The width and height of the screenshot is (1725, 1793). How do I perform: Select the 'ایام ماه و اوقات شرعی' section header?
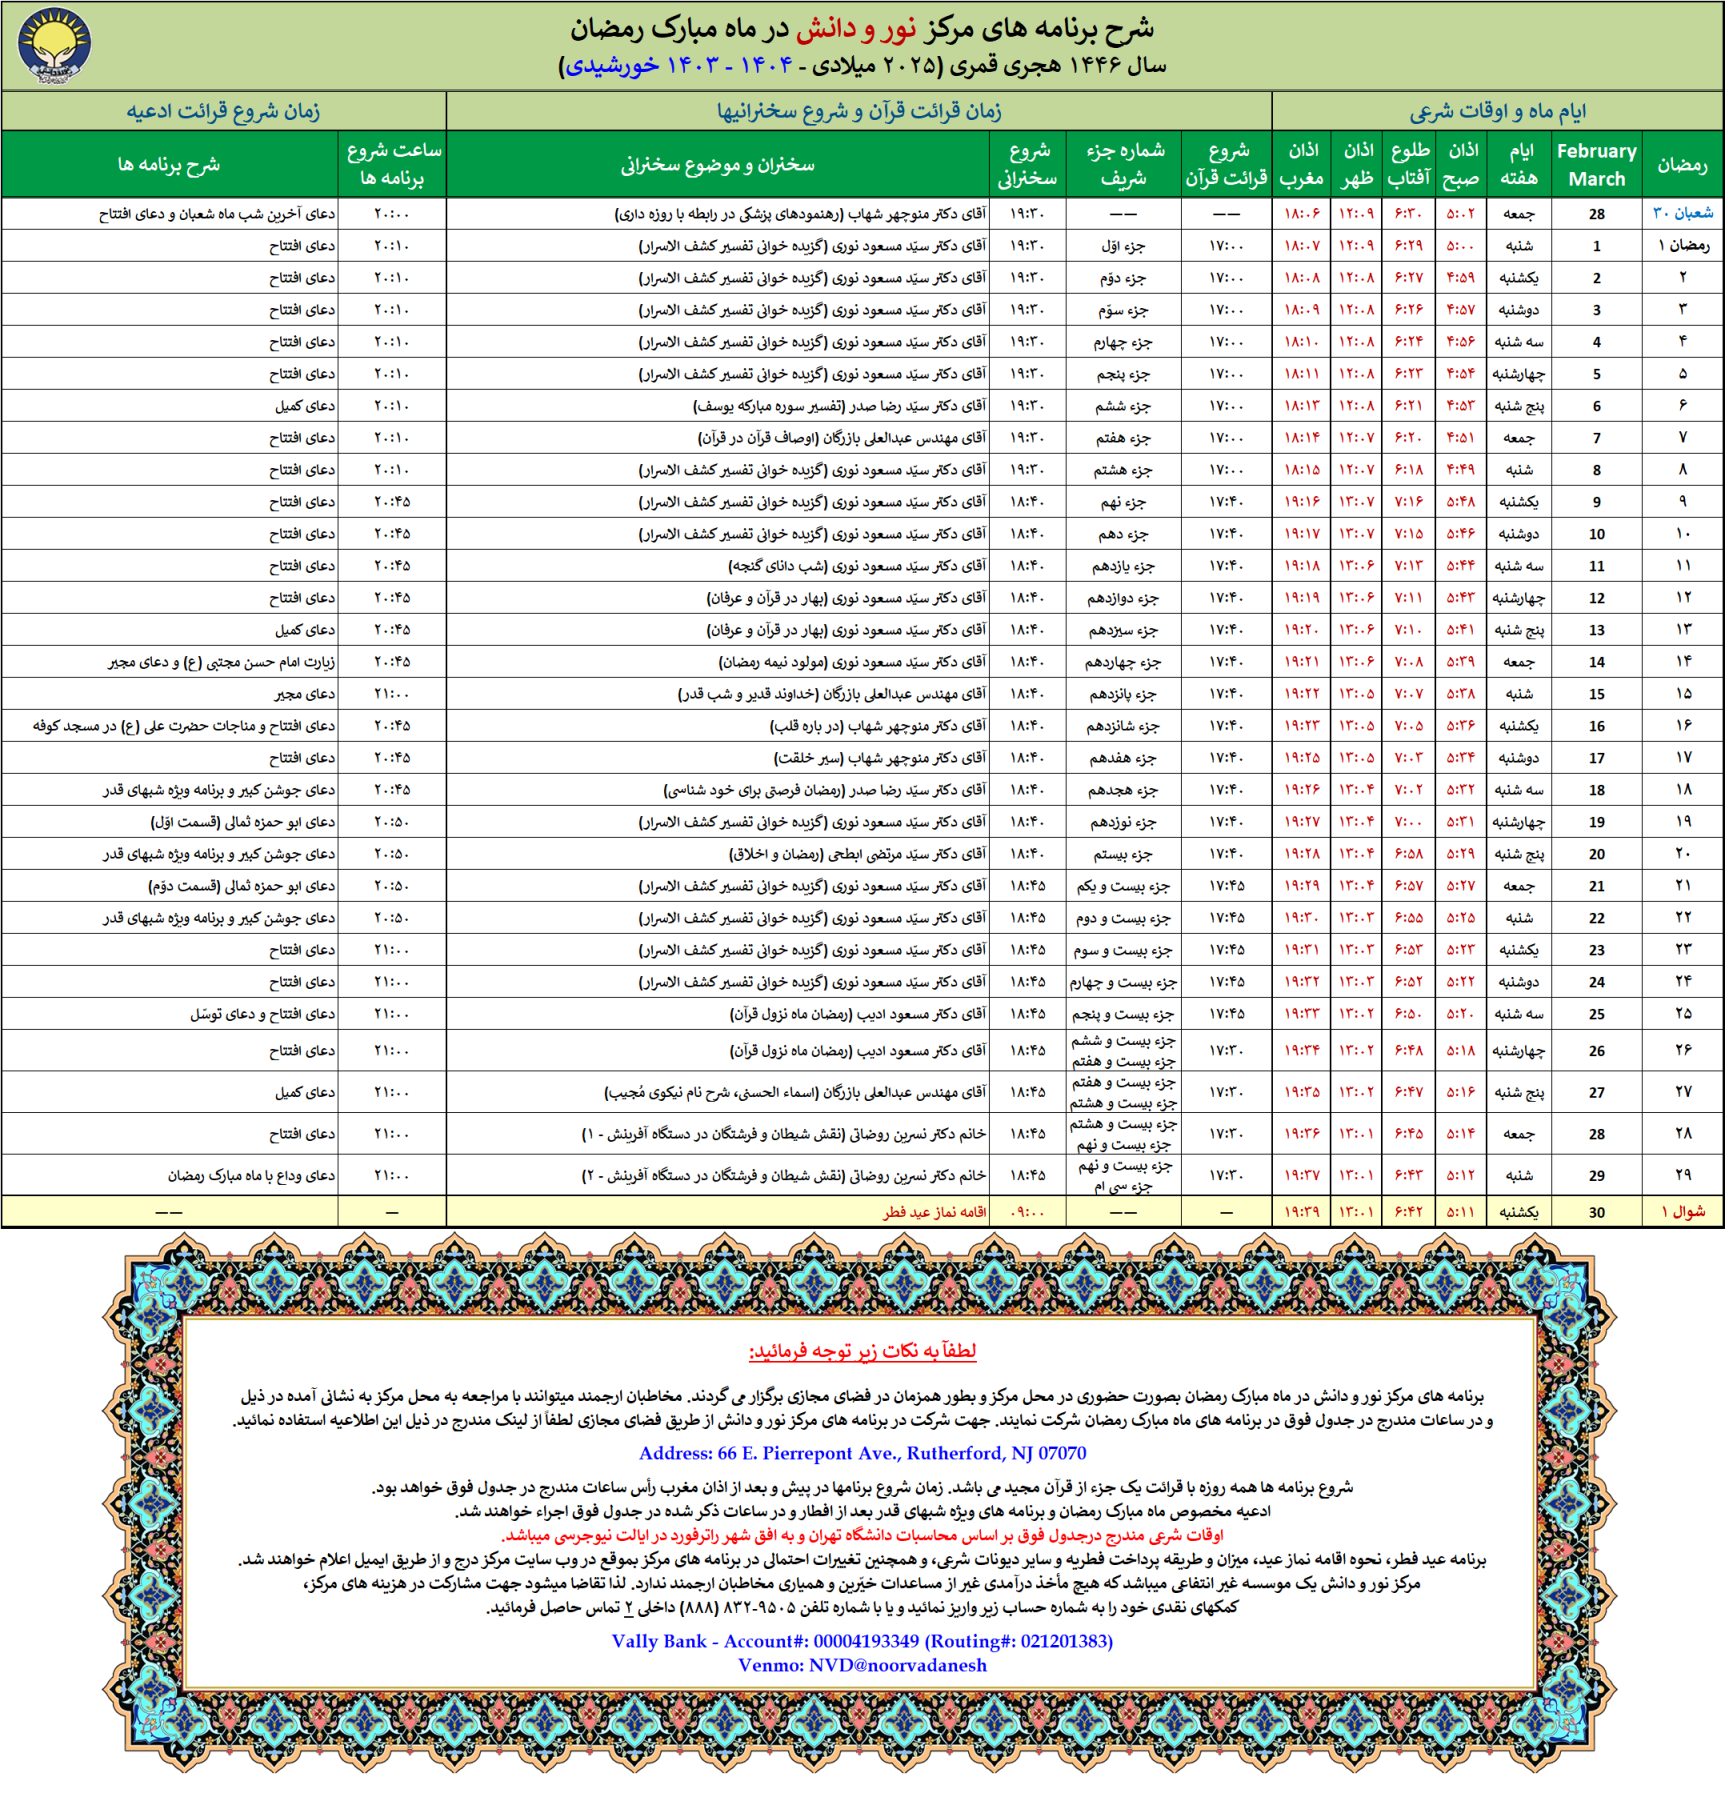(1497, 111)
